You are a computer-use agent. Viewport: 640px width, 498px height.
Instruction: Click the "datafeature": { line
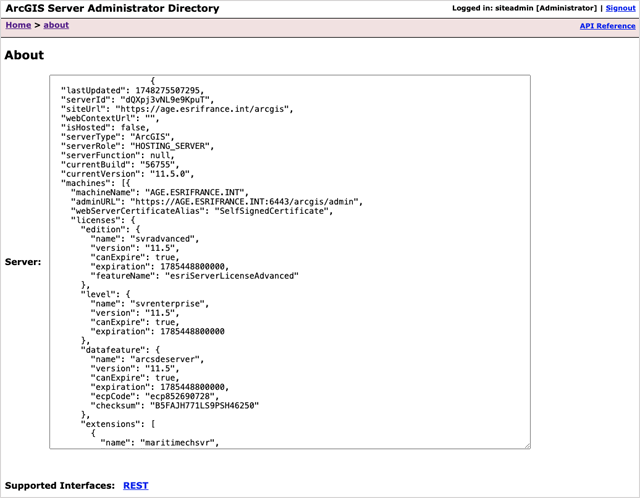120,350
